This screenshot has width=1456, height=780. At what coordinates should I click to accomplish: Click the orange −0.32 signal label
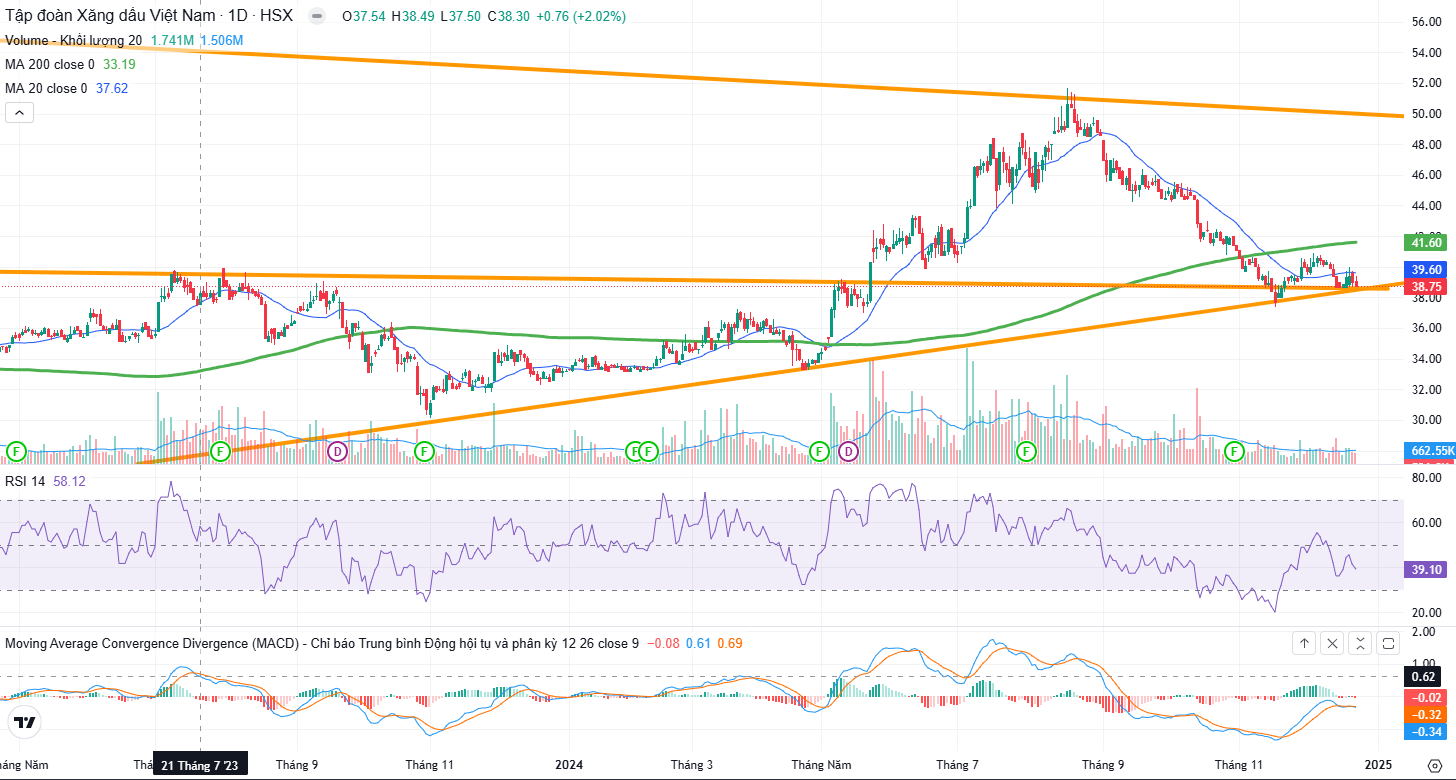click(1427, 714)
